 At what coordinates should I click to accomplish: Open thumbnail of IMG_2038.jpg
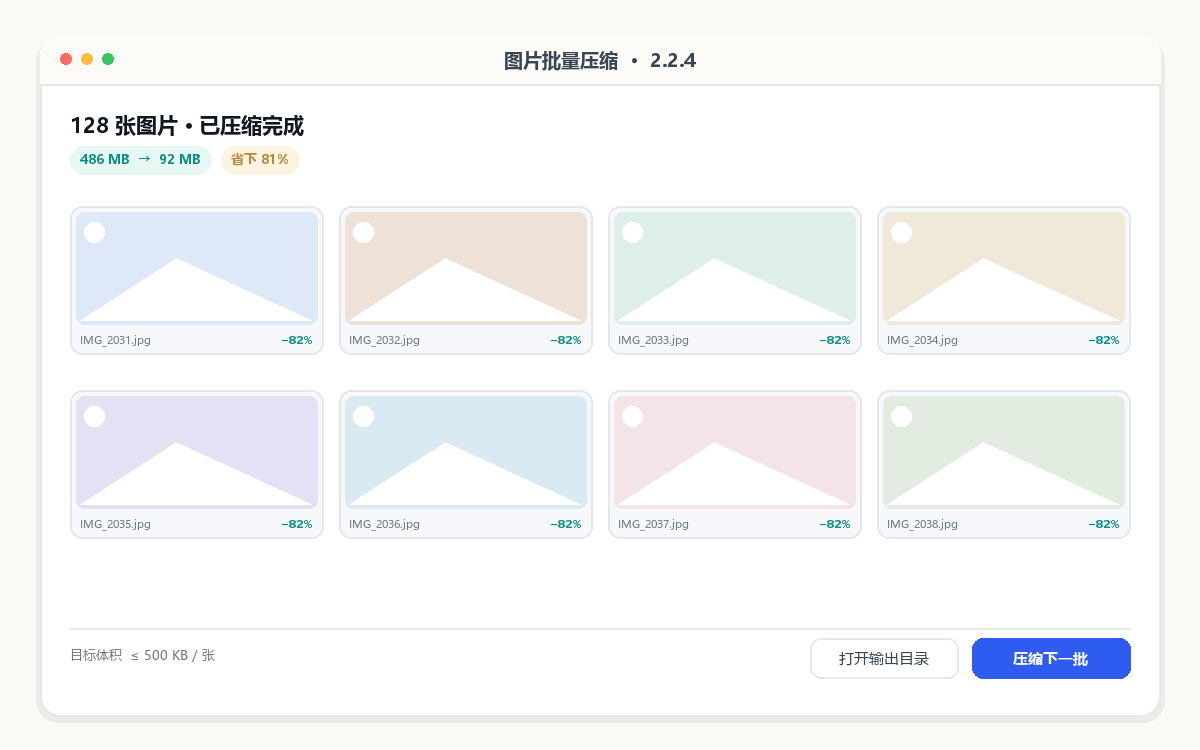pos(1004,452)
